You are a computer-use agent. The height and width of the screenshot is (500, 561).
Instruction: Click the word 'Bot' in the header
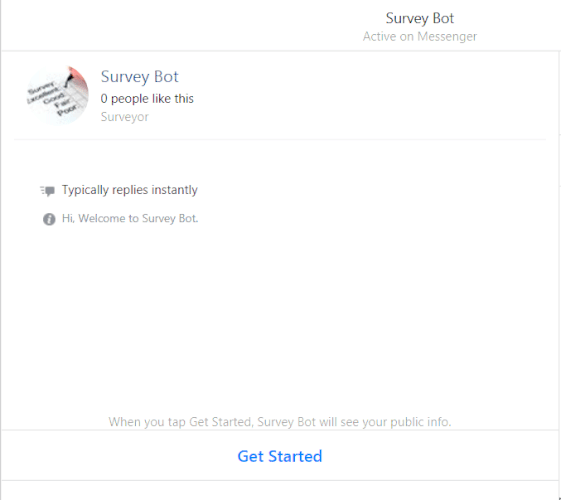click(443, 18)
